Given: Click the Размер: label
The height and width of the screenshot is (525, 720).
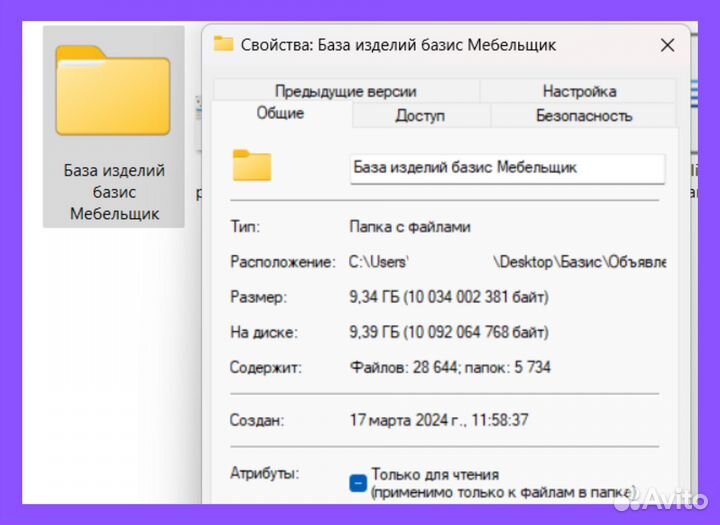Looking at the screenshot, I should [x=259, y=297].
